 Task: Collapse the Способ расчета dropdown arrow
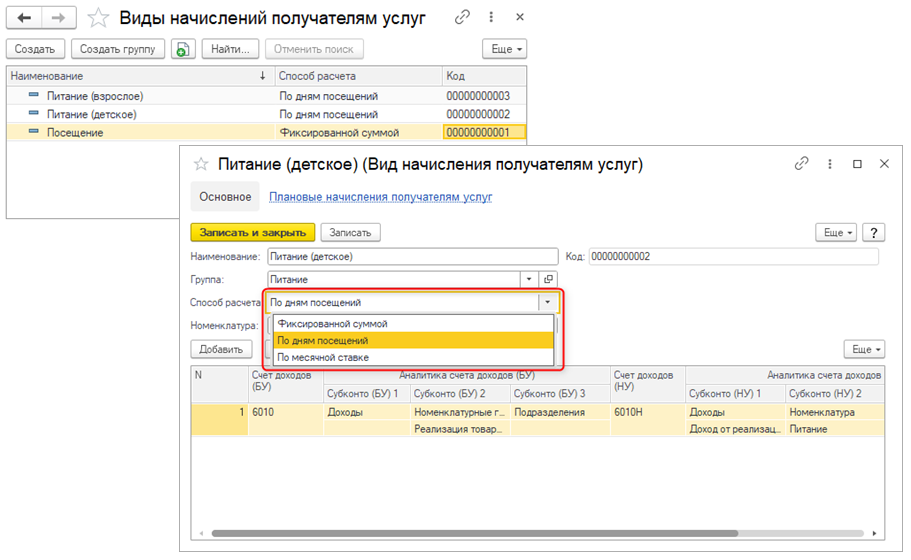(547, 302)
